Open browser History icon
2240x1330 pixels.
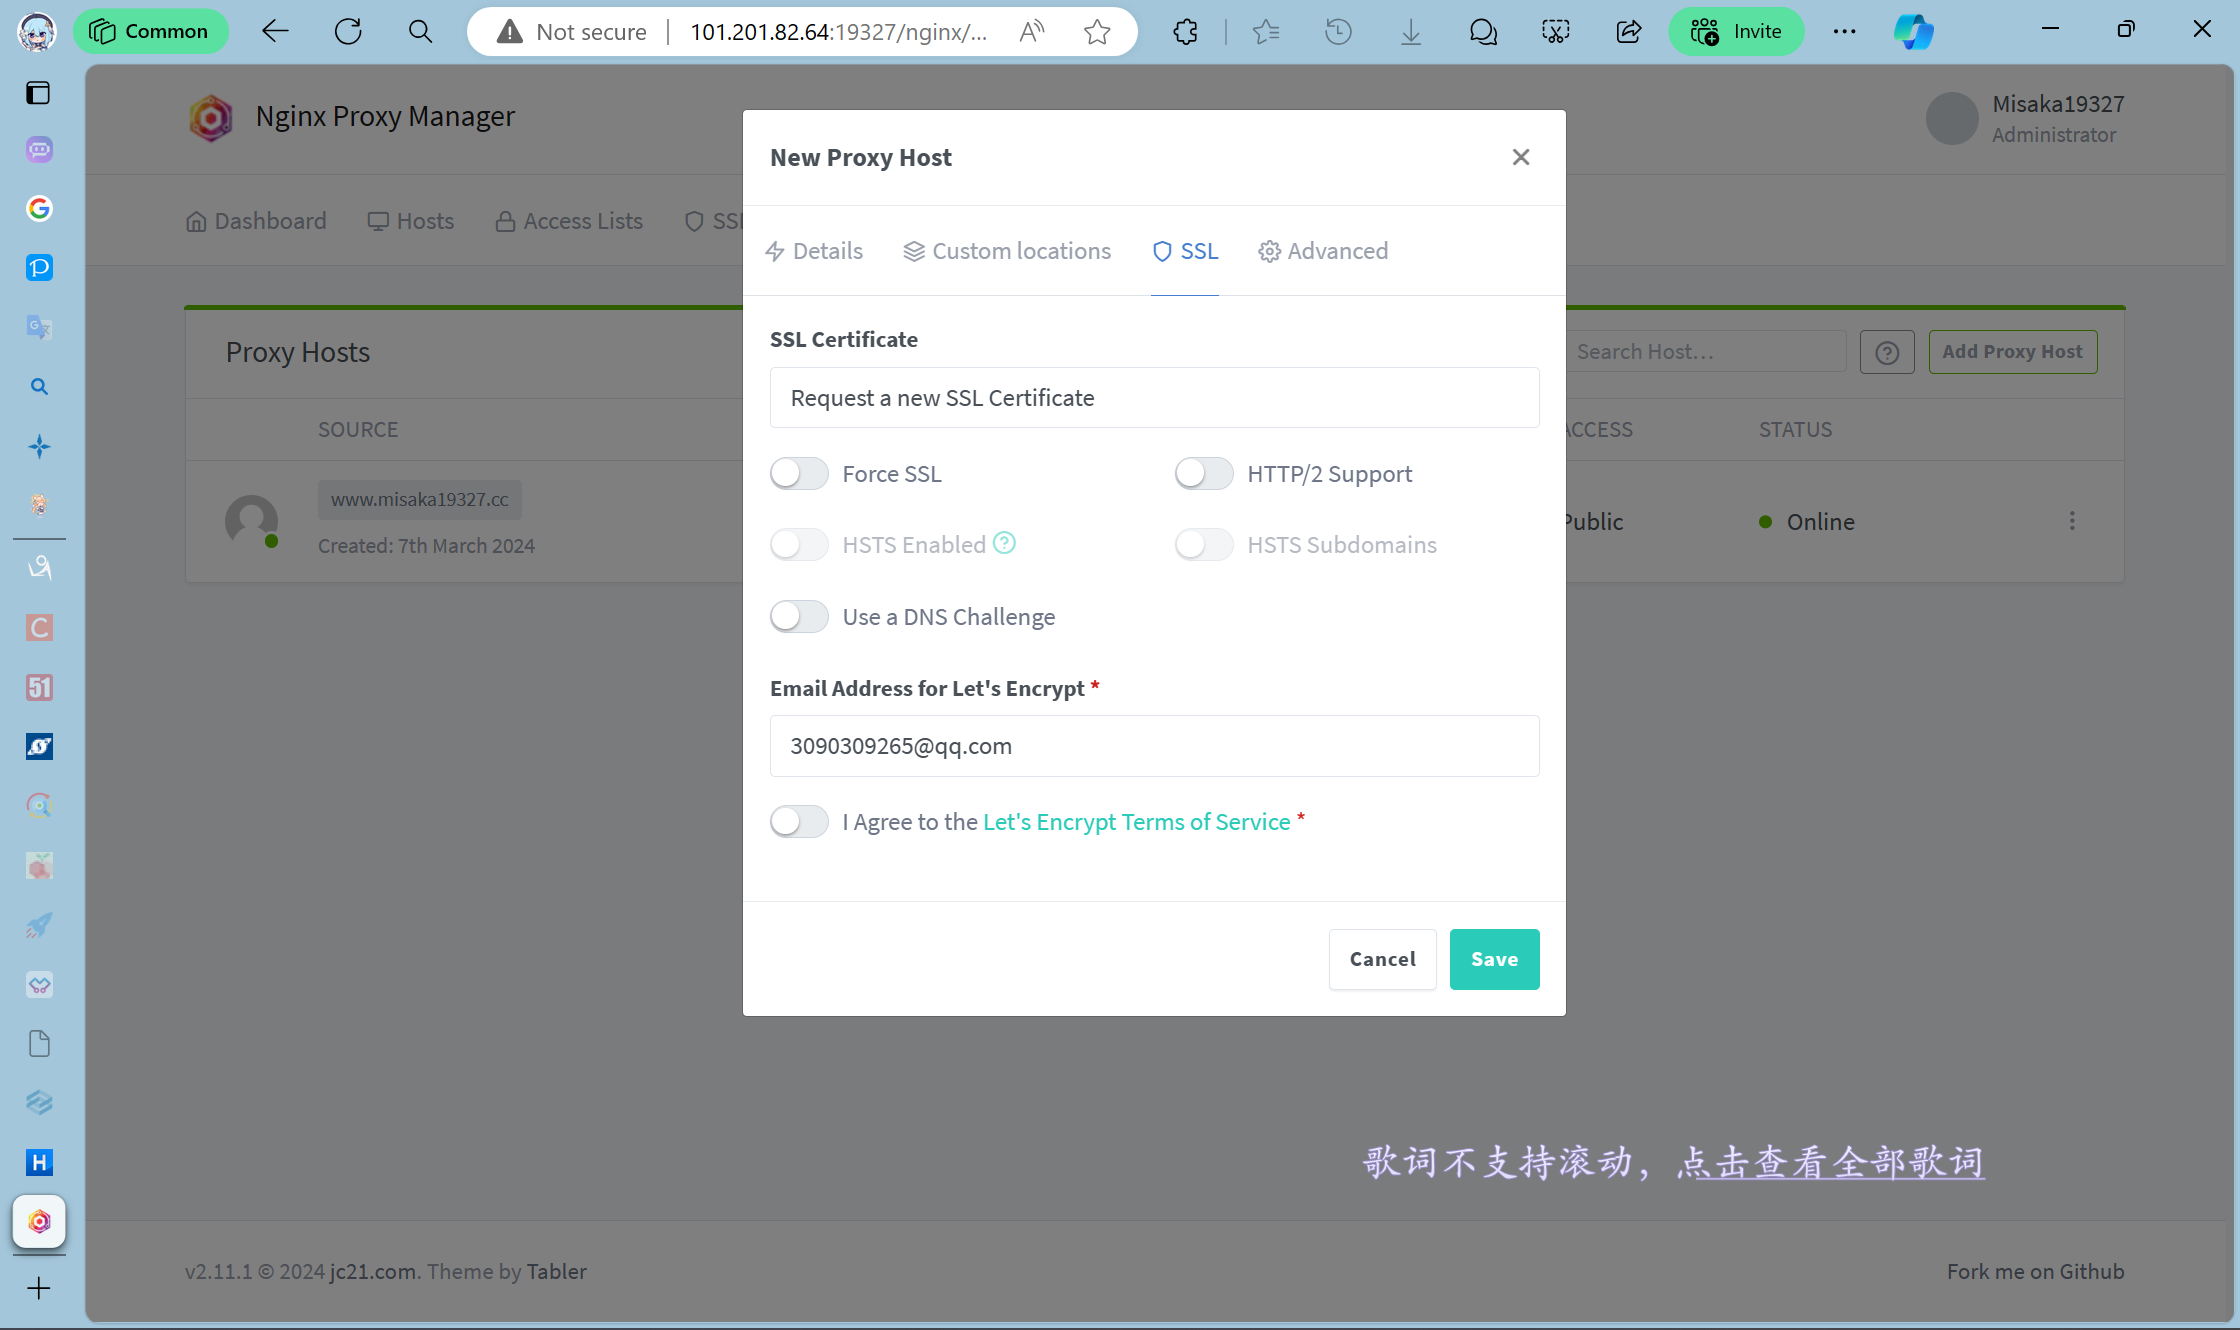click(x=1338, y=32)
